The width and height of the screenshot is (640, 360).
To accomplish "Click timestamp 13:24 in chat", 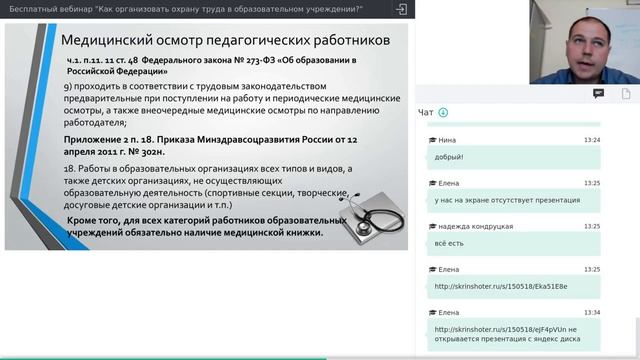I will (x=592, y=140).
